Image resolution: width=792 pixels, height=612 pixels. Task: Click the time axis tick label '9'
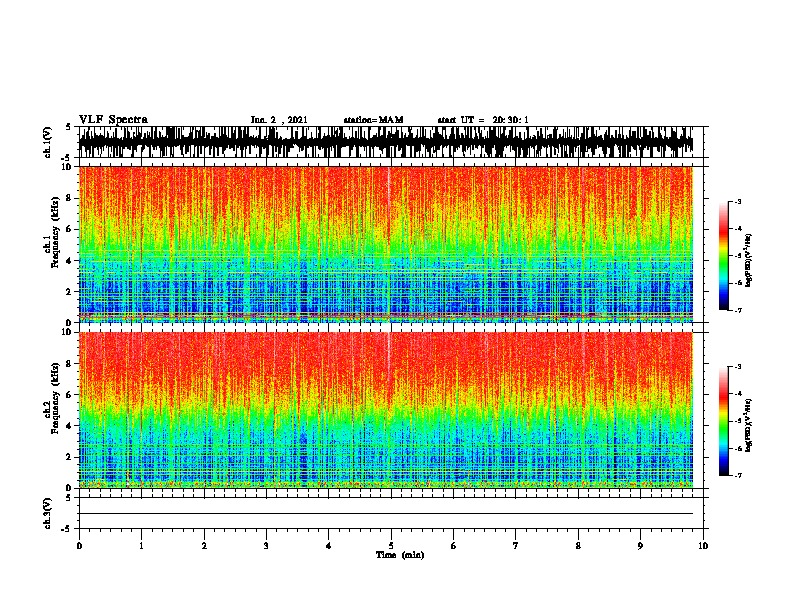point(640,546)
